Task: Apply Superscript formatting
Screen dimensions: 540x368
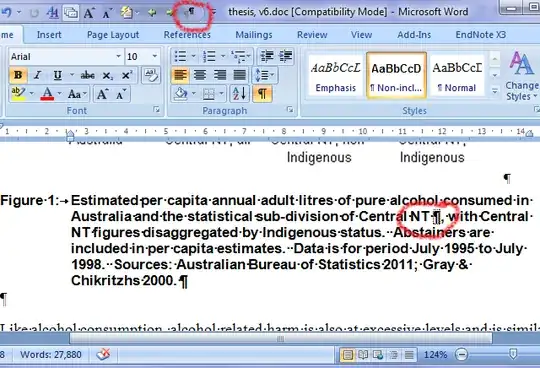Action: point(127,75)
